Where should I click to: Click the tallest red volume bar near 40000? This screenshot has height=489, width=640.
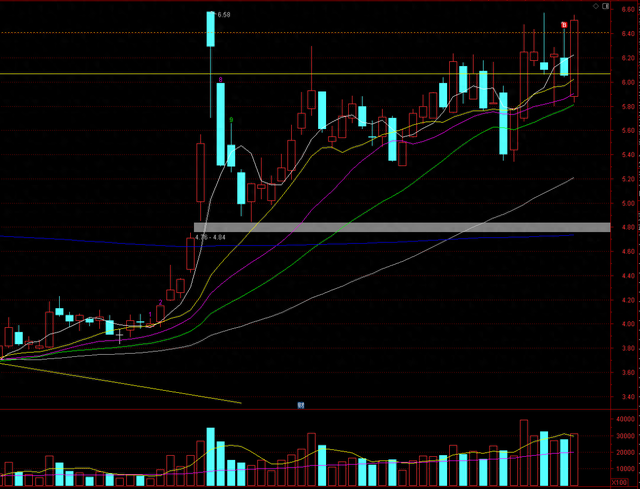[524, 452]
